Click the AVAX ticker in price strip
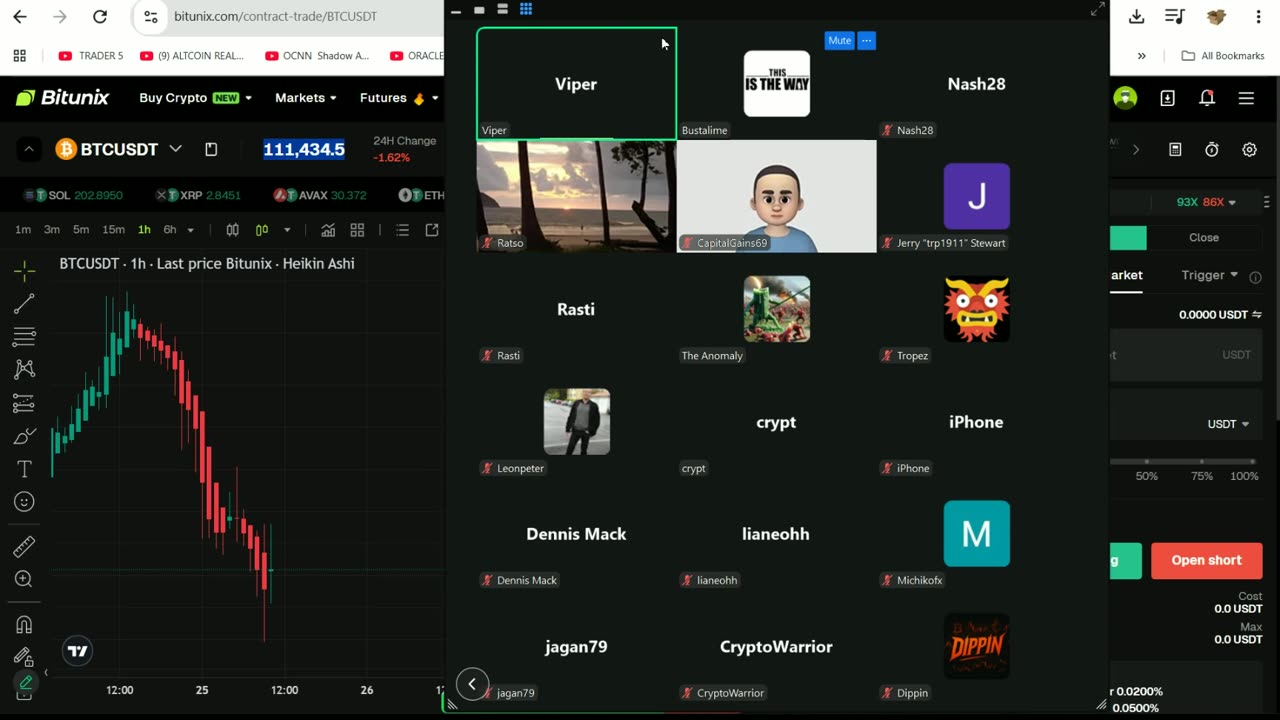Image resolution: width=1280 pixels, height=720 pixels. [x=320, y=195]
